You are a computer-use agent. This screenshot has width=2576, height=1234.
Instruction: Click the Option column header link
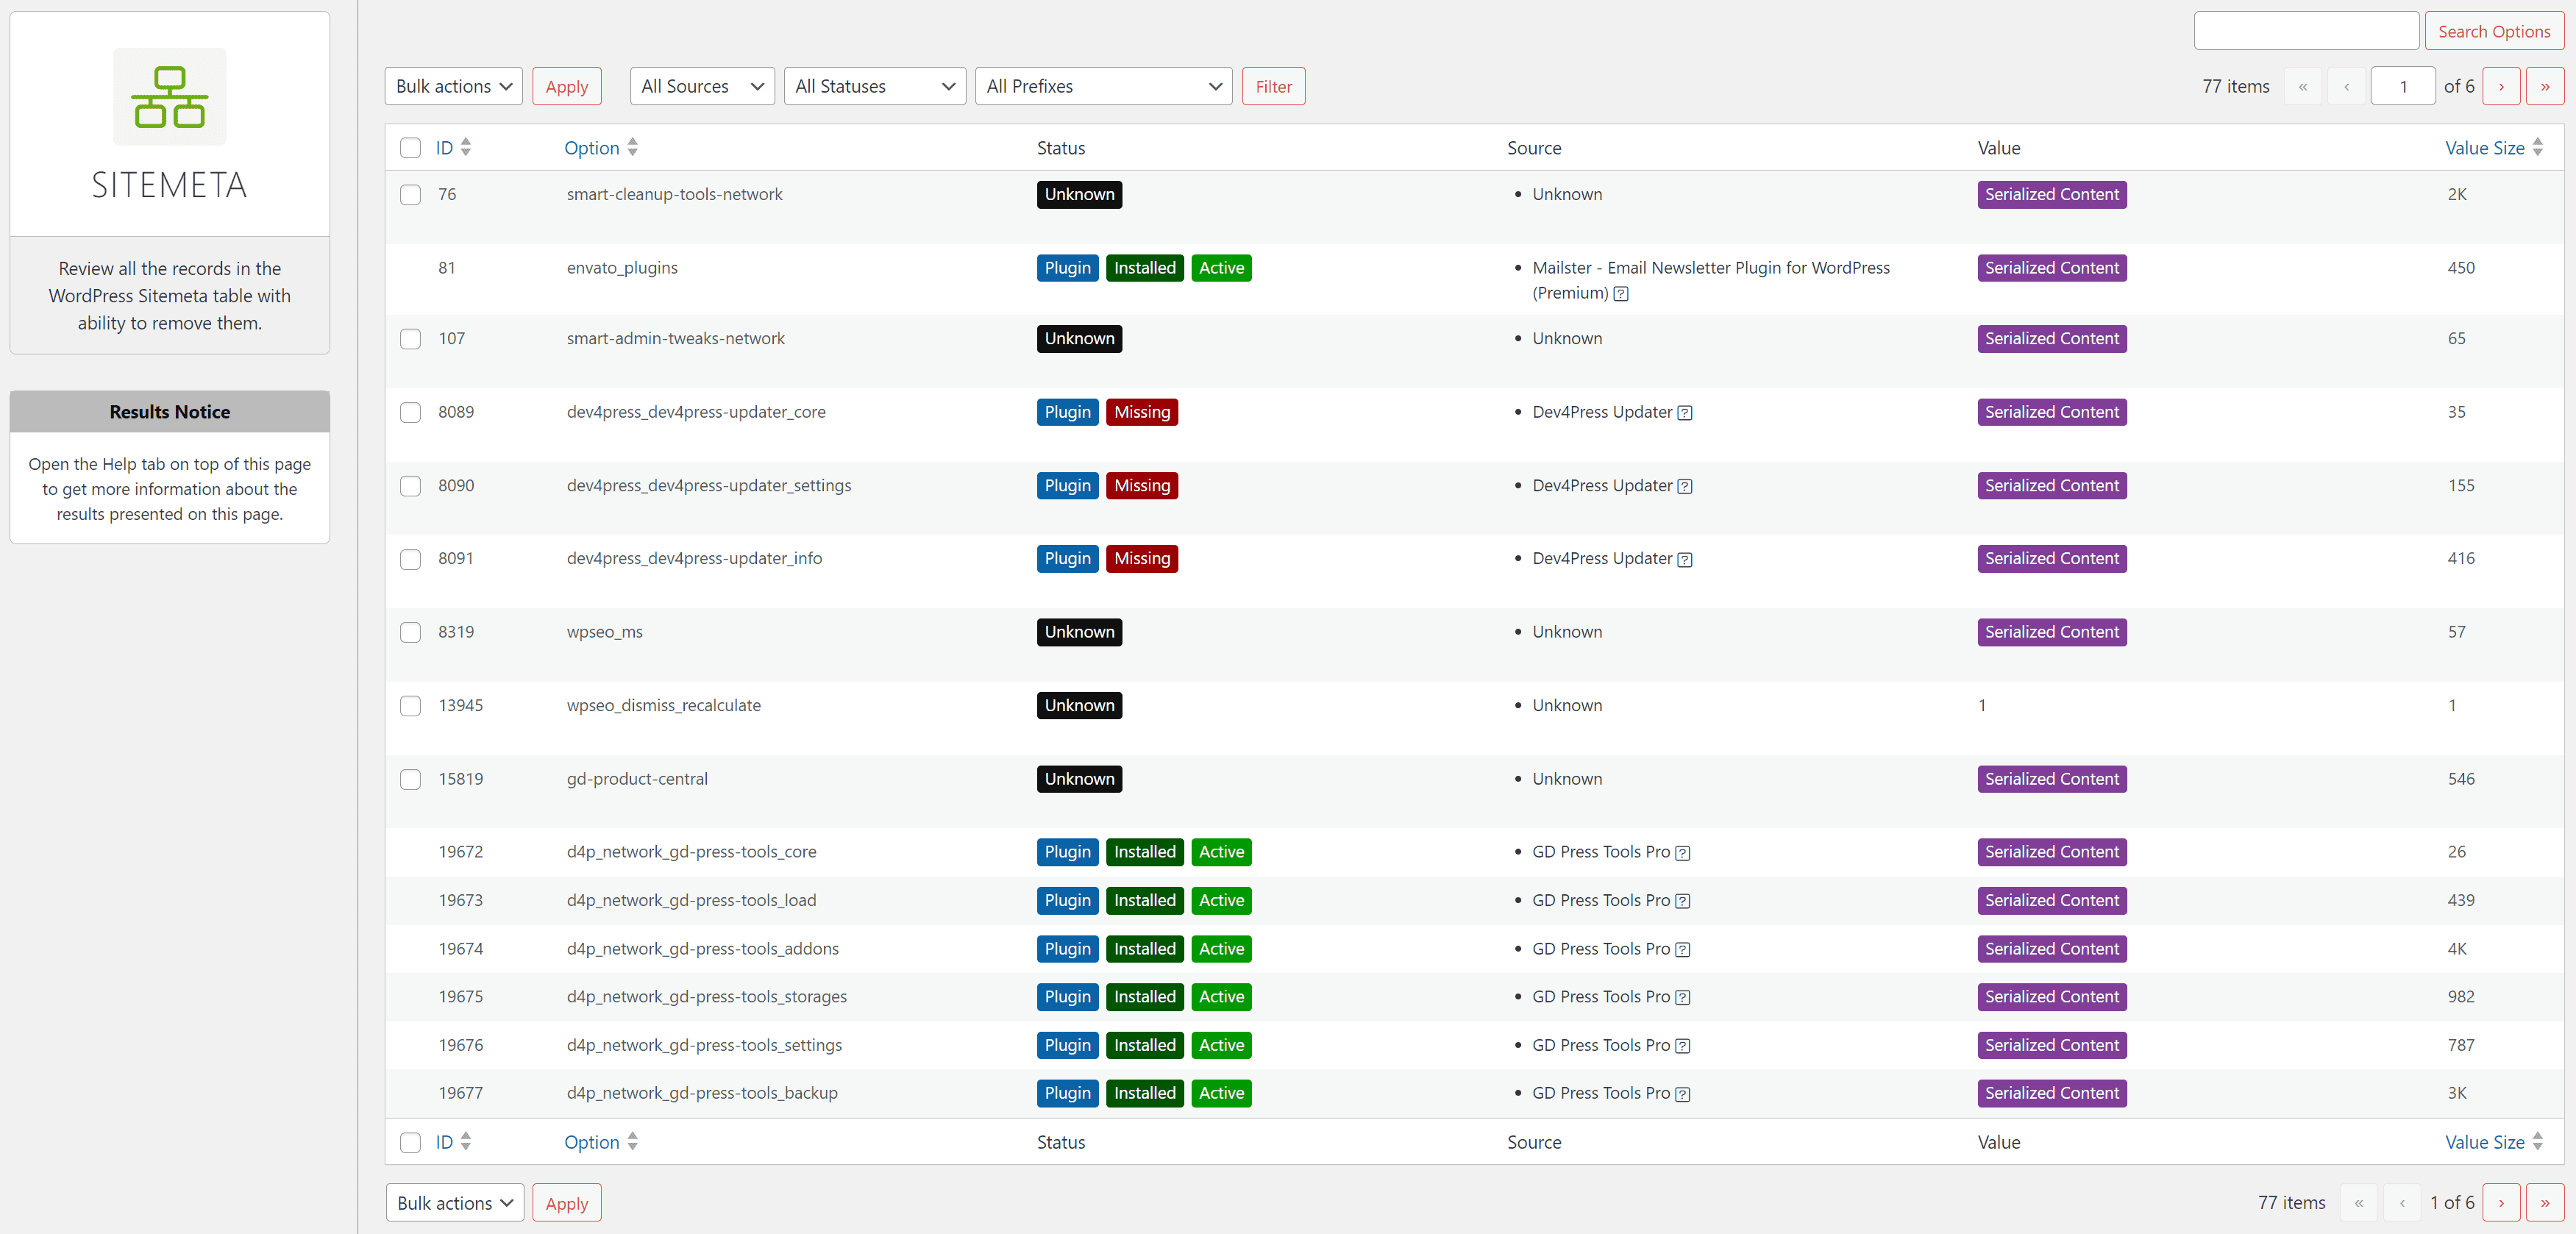[x=592, y=148]
